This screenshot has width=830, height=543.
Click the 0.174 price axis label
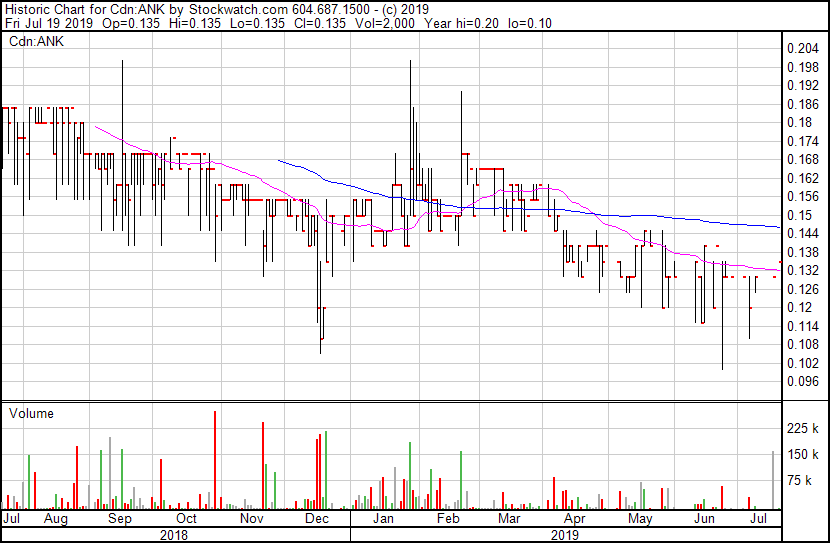(802, 141)
